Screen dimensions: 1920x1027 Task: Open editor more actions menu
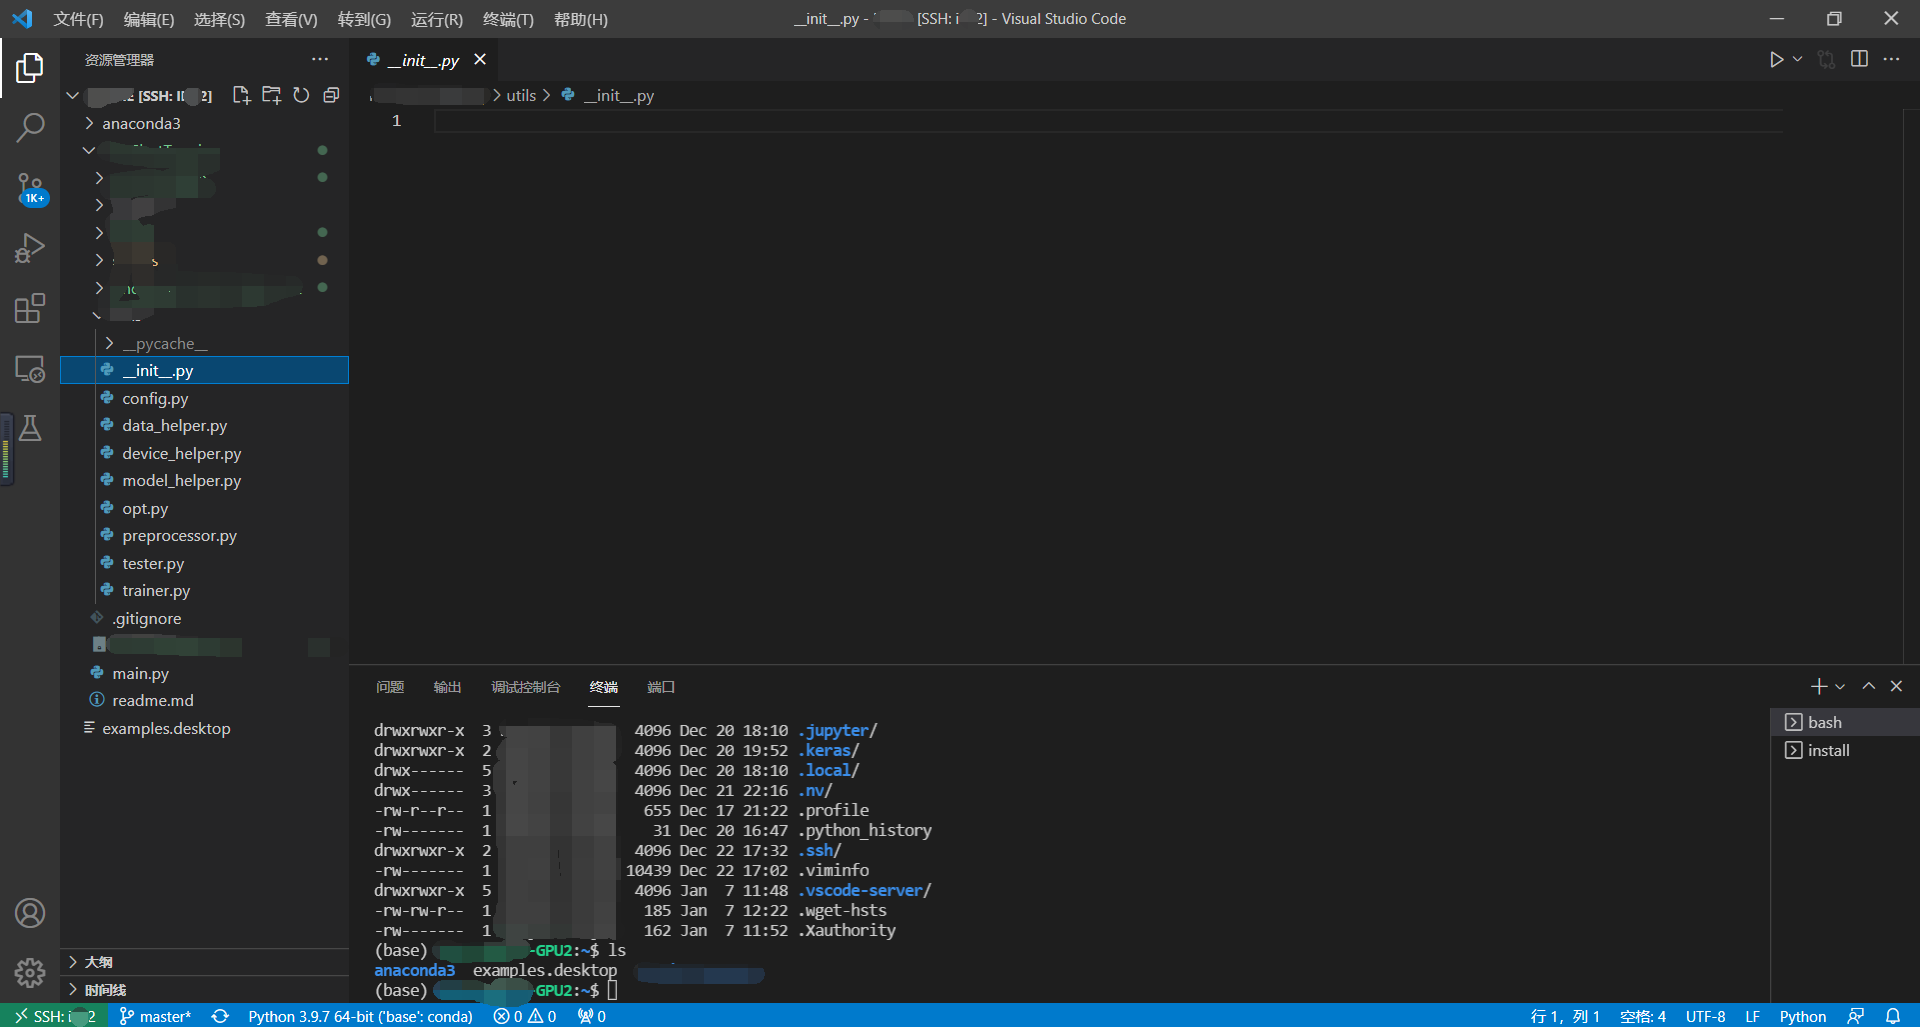[1891, 59]
